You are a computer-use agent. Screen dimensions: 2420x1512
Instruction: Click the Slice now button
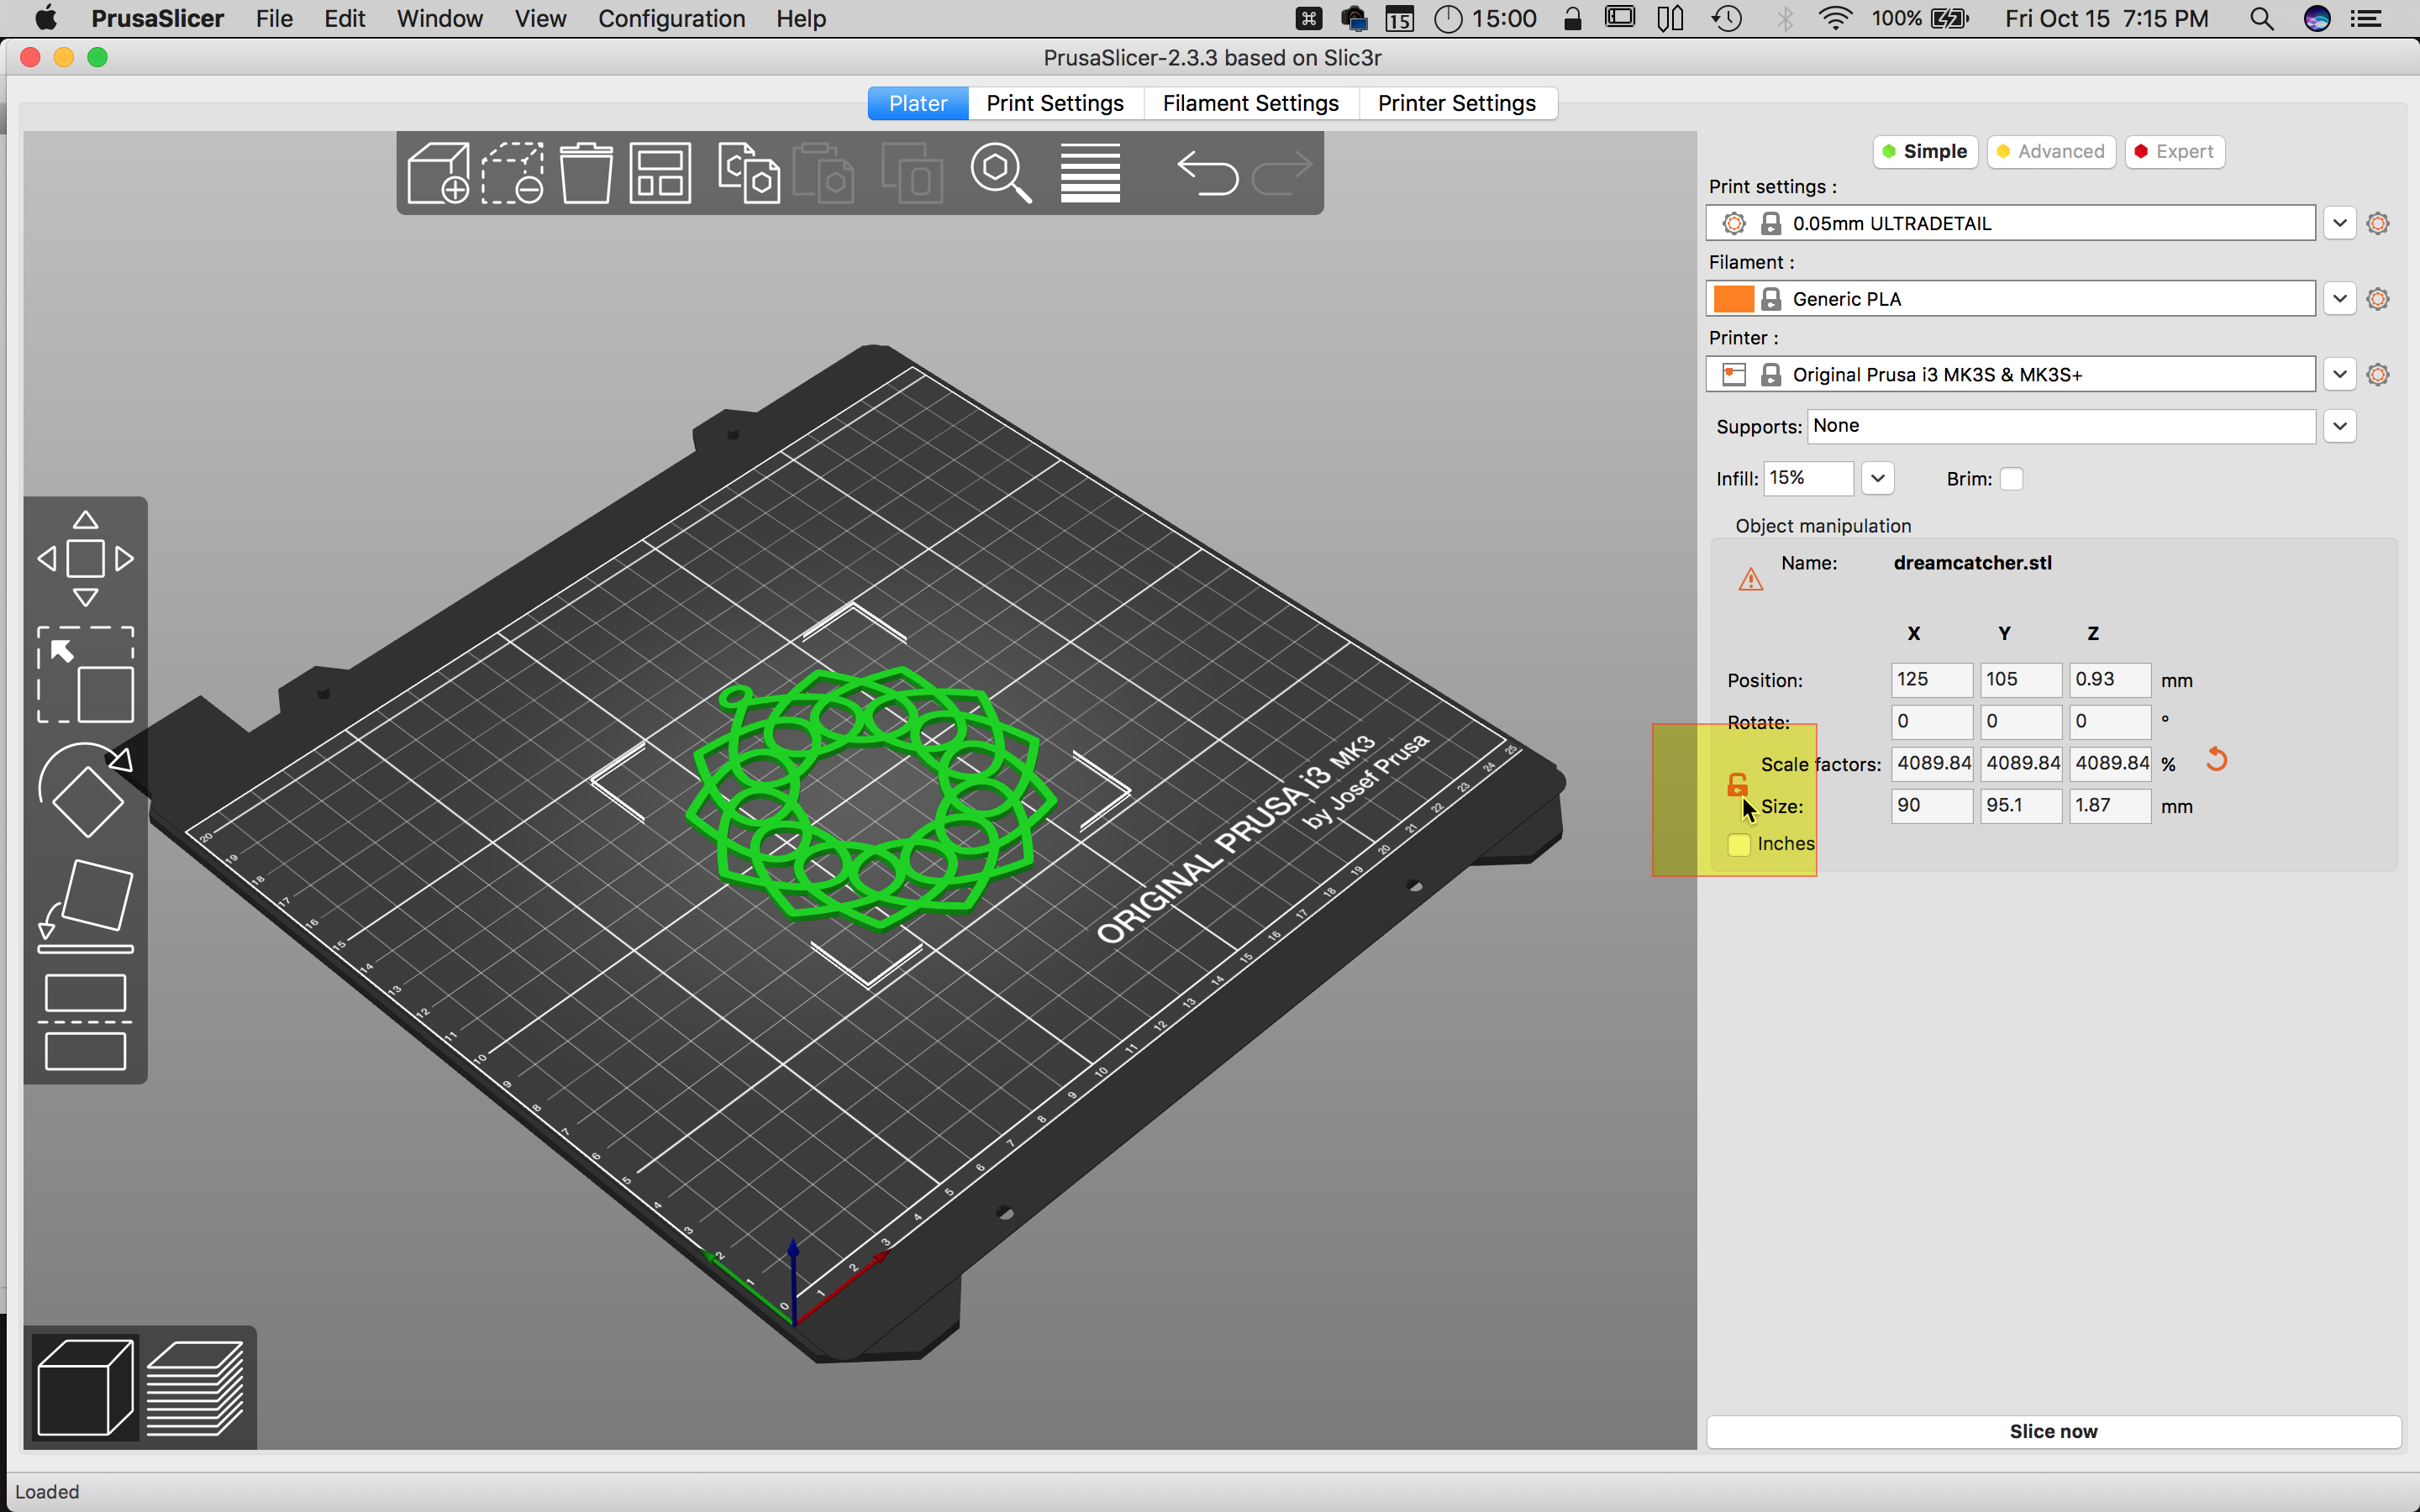[x=2053, y=1431]
